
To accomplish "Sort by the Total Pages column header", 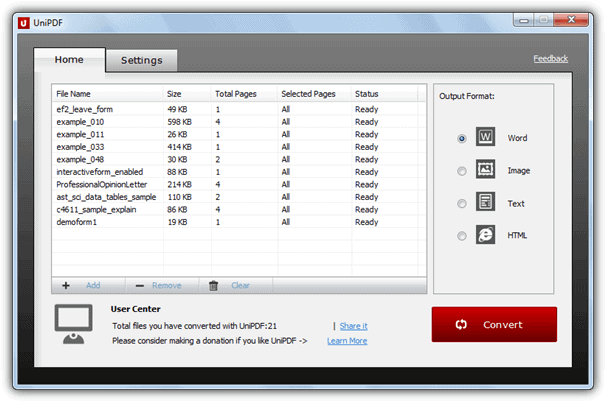I will [x=244, y=94].
